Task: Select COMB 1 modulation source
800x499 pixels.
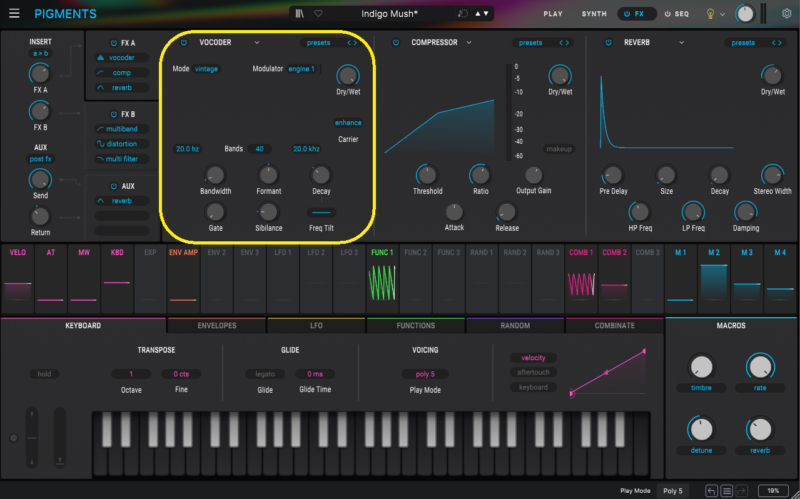Action: 581,279
